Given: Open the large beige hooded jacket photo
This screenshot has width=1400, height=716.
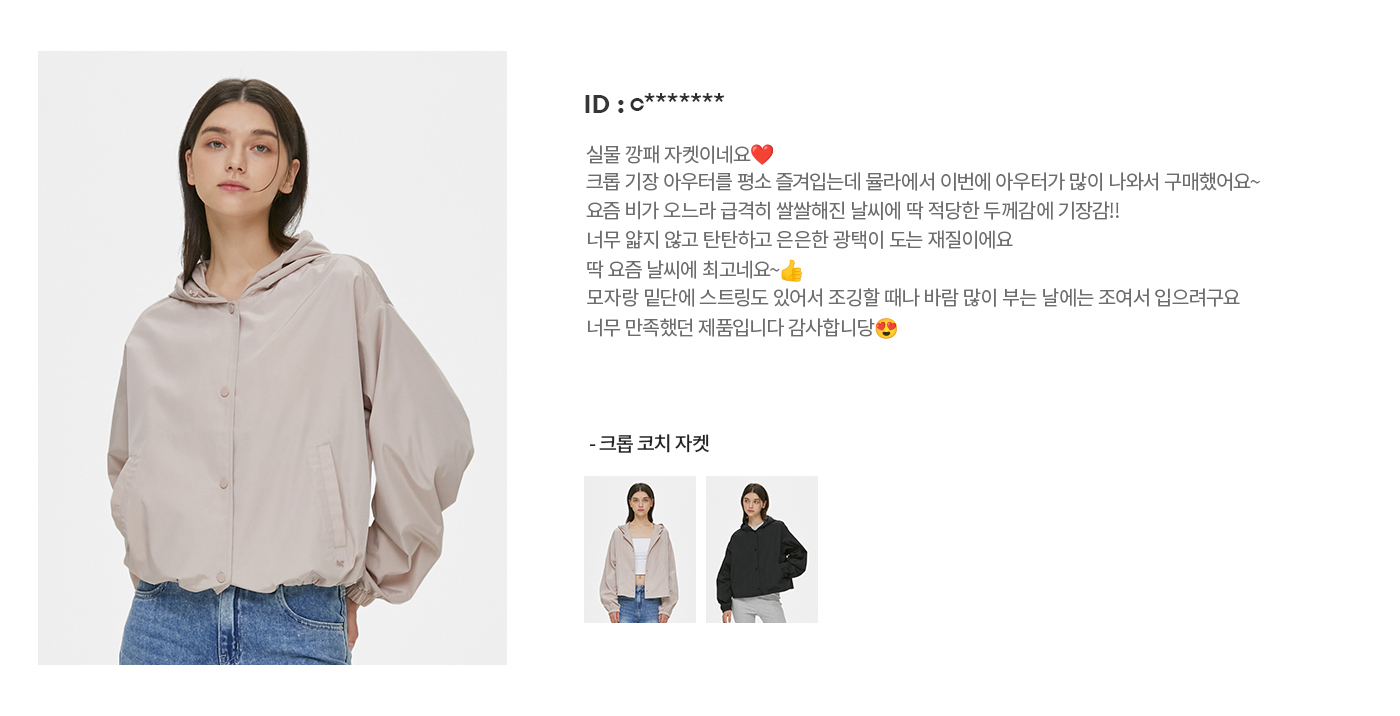Looking at the screenshot, I should (x=272, y=358).
